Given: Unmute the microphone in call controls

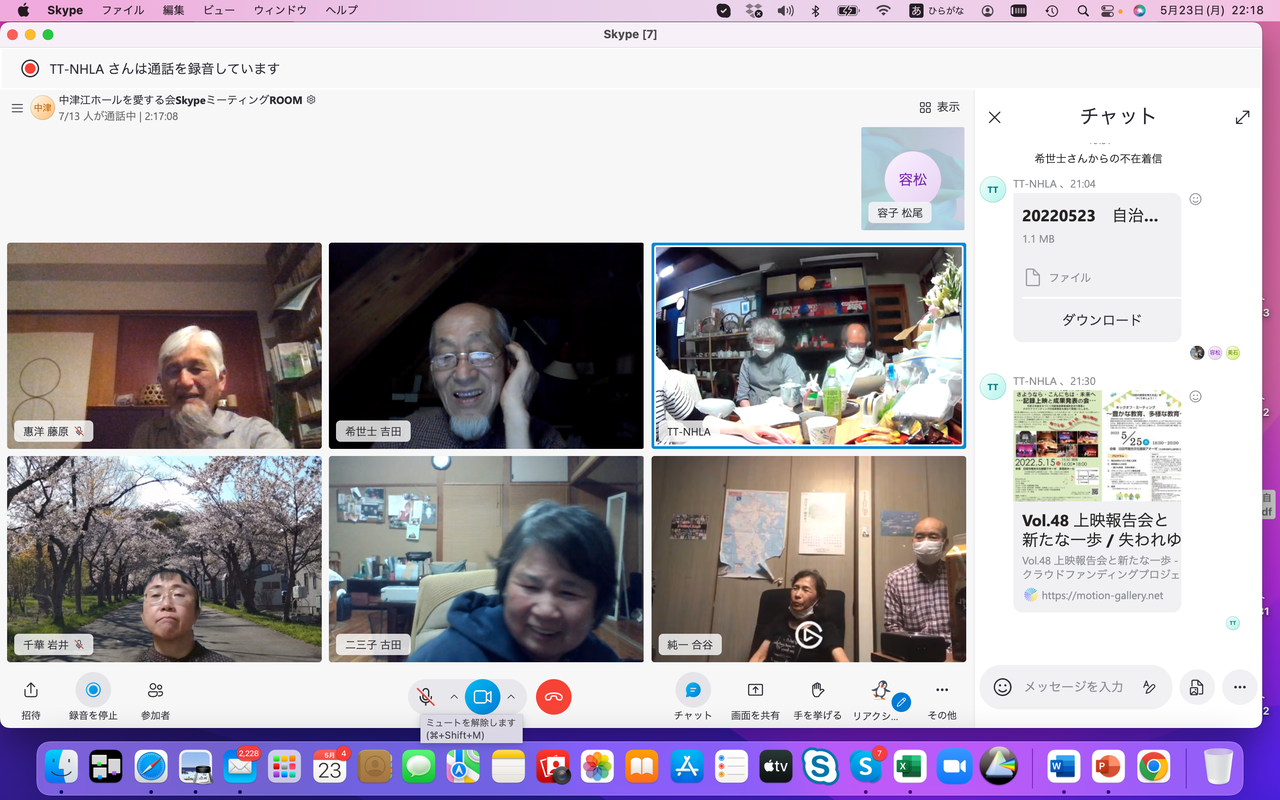Looking at the screenshot, I should (x=426, y=696).
